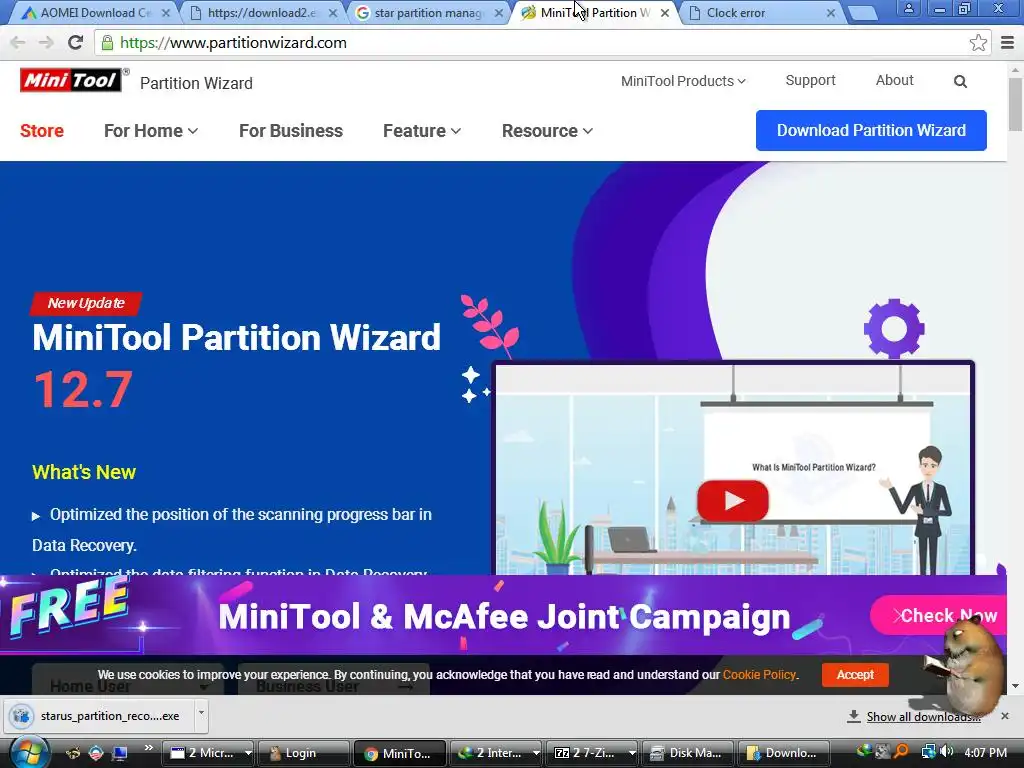Close the downloads bar
The width and height of the screenshot is (1024, 768).
tap(1005, 716)
